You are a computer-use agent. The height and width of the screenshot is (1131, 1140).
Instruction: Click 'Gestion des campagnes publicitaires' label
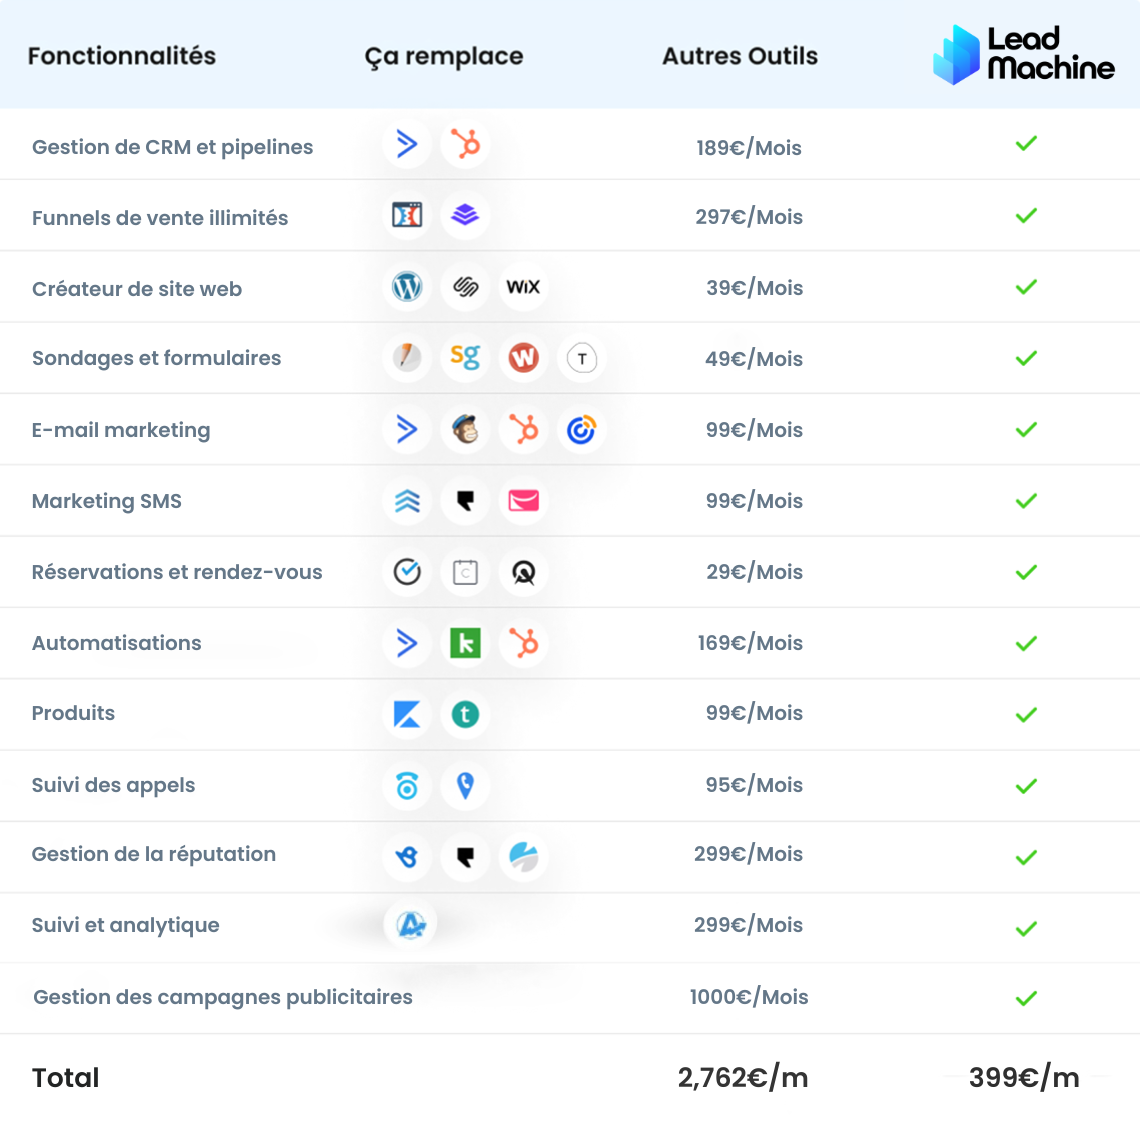pyautogui.click(x=222, y=997)
